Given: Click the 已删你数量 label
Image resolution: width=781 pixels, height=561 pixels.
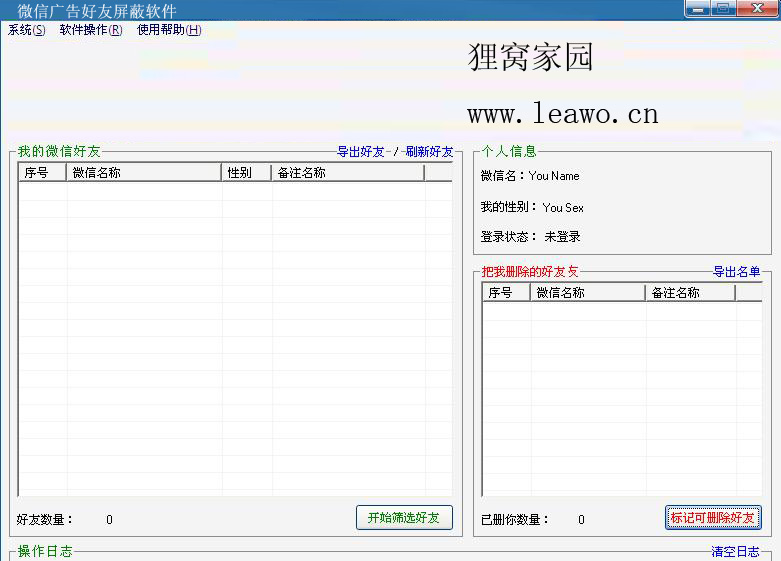Looking at the screenshot, I should [x=515, y=520].
